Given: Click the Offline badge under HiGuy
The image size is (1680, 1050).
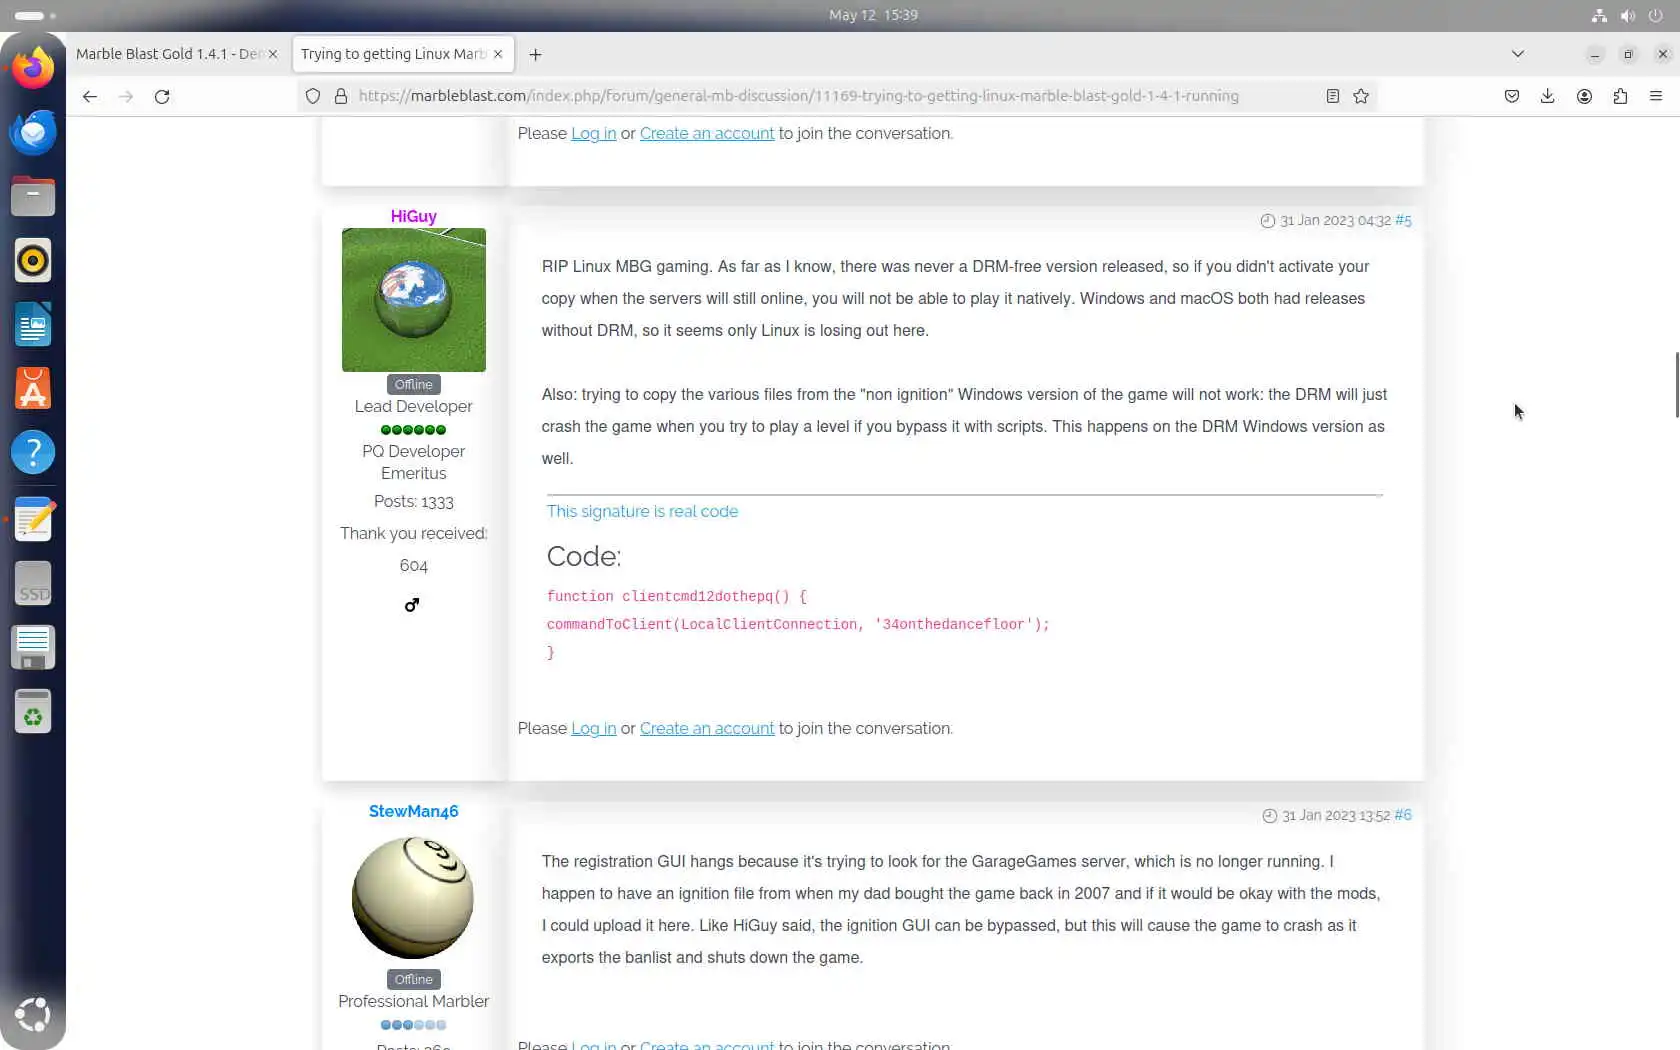Looking at the screenshot, I should point(414,385).
